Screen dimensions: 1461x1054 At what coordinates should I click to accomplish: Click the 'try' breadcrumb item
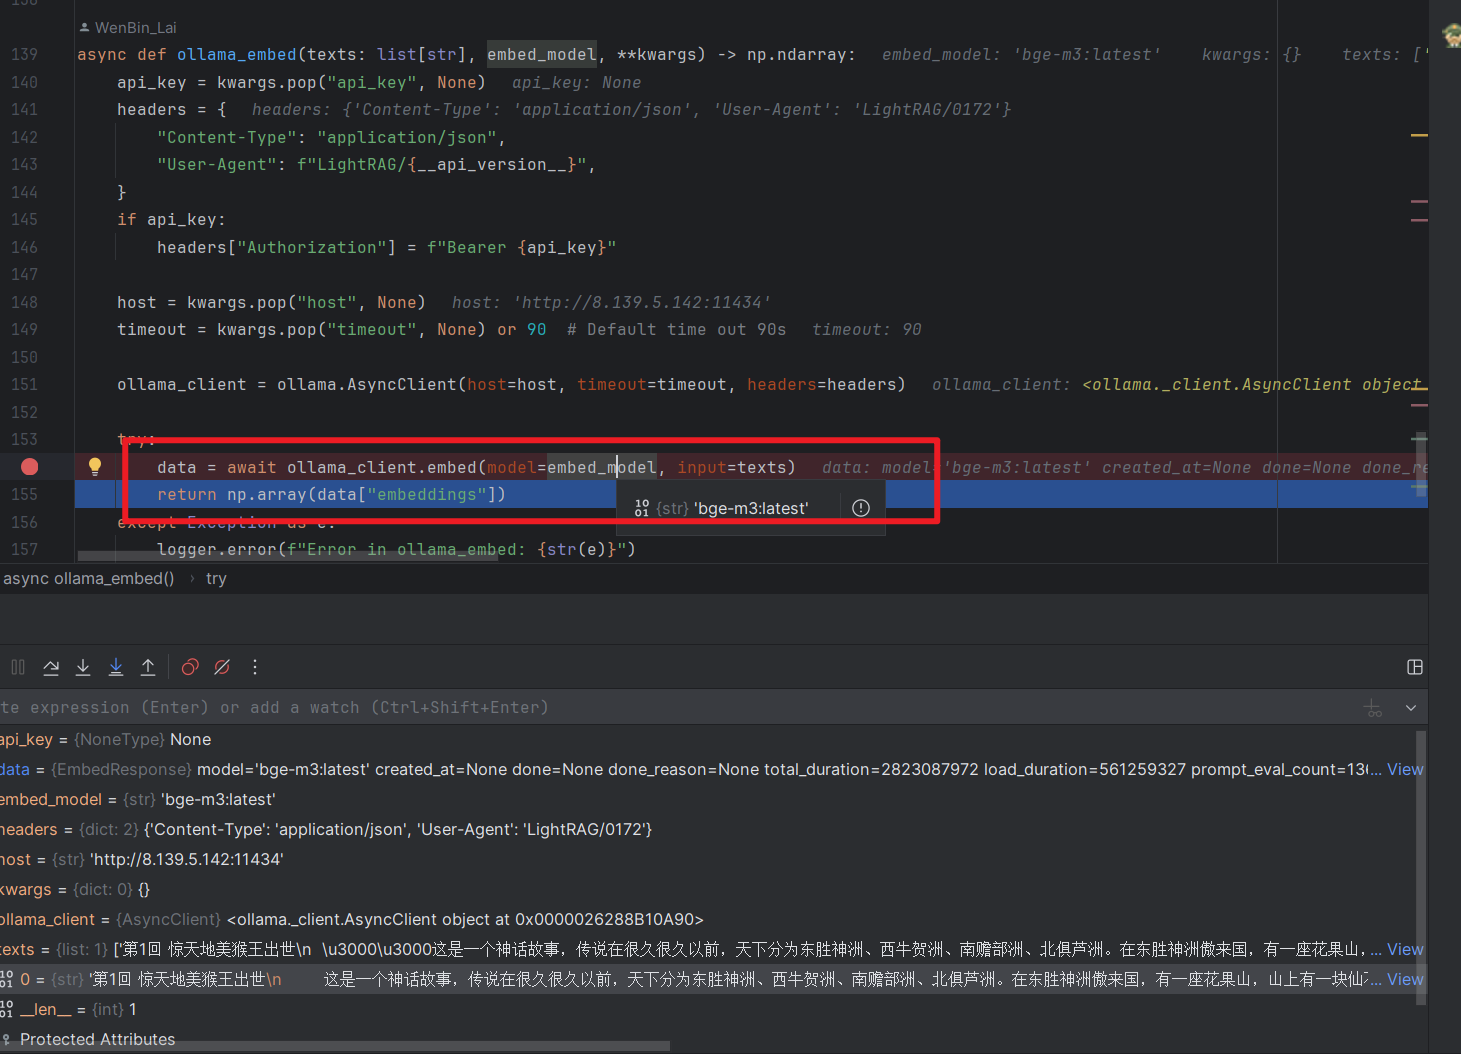pyautogui.click(x=216, y=578)
